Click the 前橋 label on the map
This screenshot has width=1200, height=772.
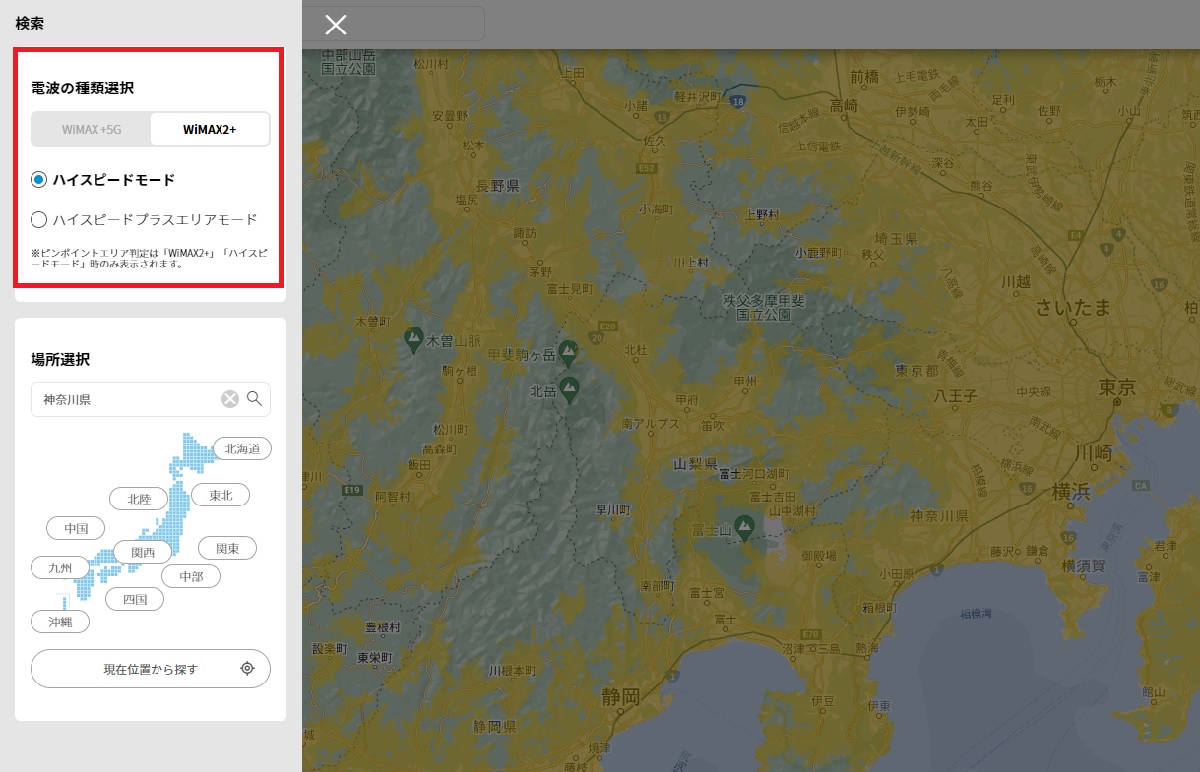point(865,76)
